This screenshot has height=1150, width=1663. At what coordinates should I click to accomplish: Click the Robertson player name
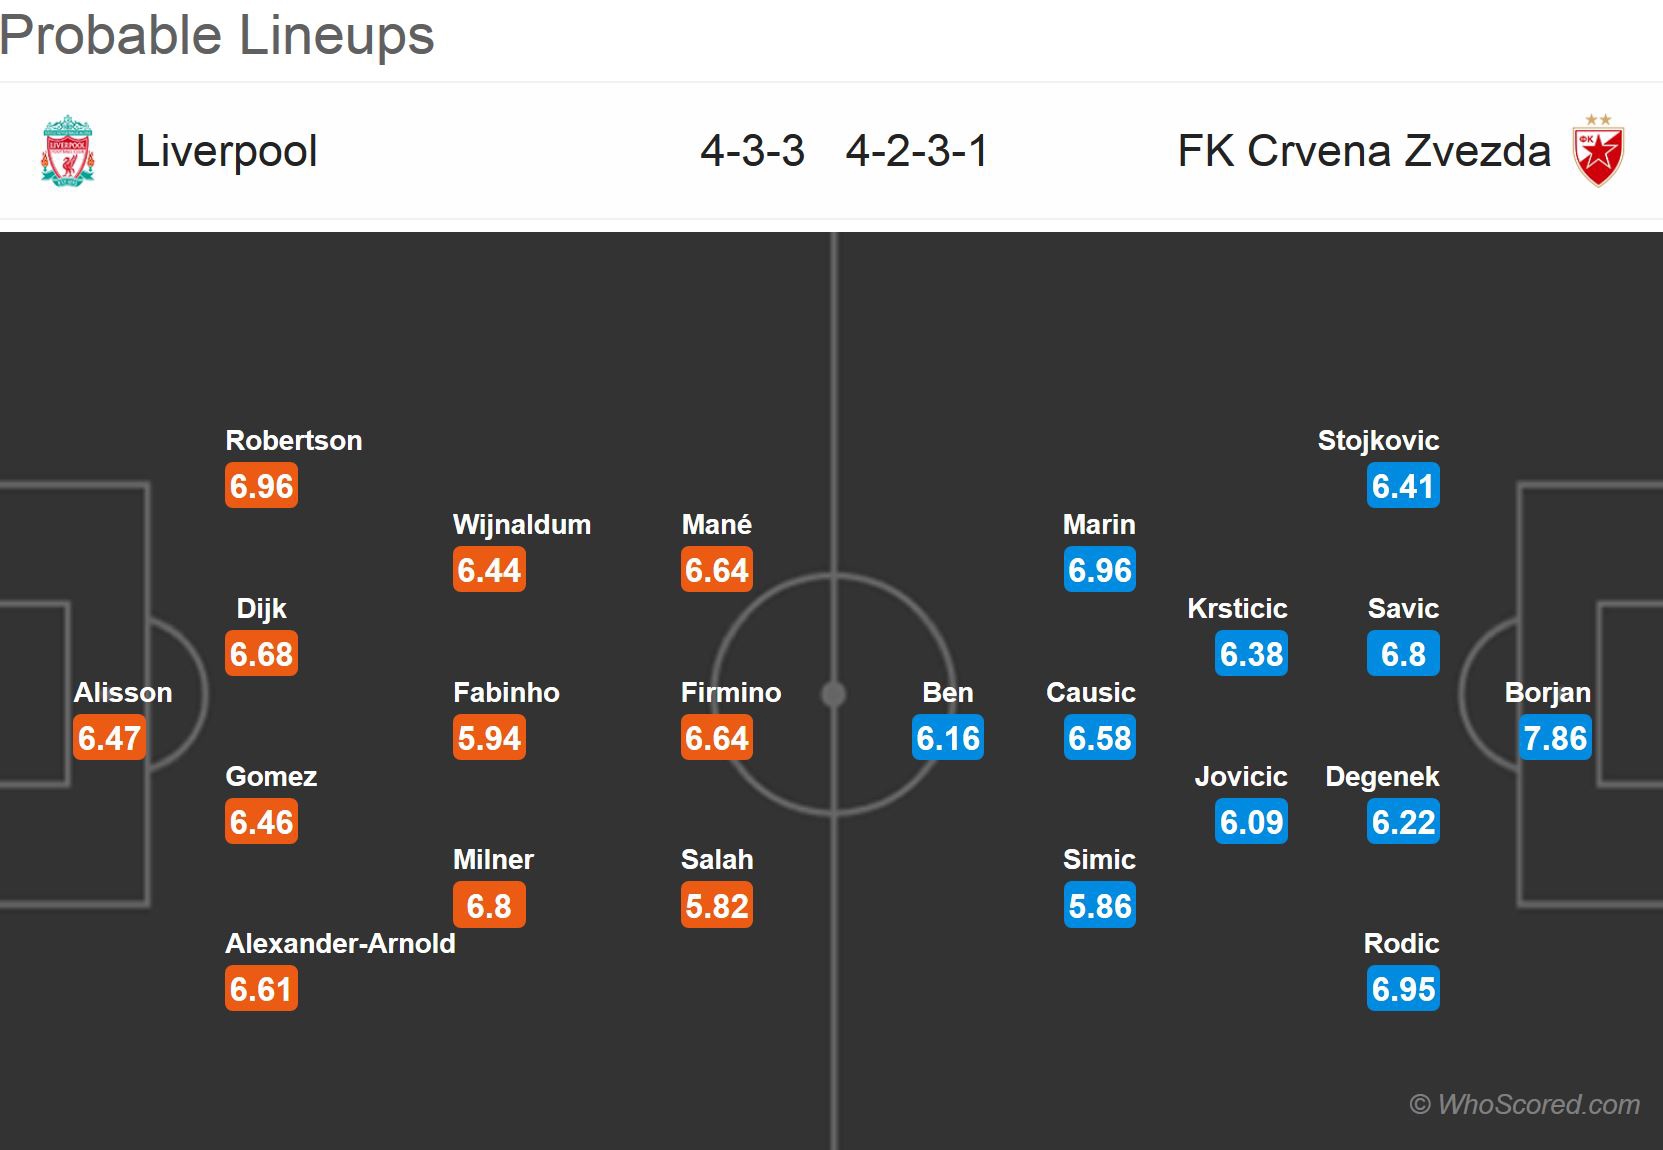[x=294, y=440]
